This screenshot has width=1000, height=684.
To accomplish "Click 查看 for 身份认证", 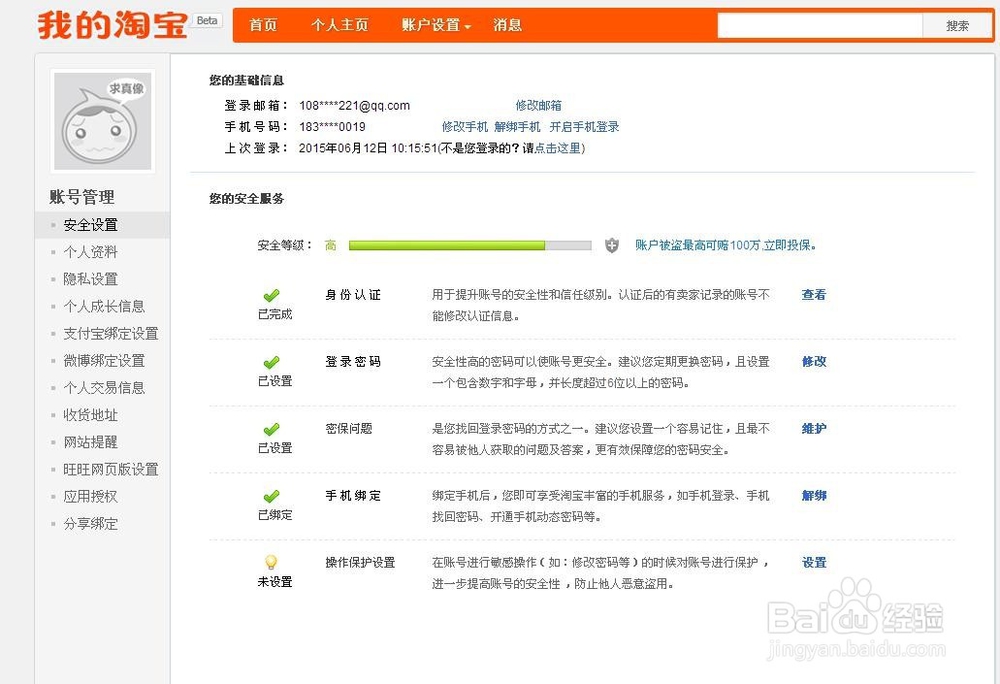I will coord(813,295).
